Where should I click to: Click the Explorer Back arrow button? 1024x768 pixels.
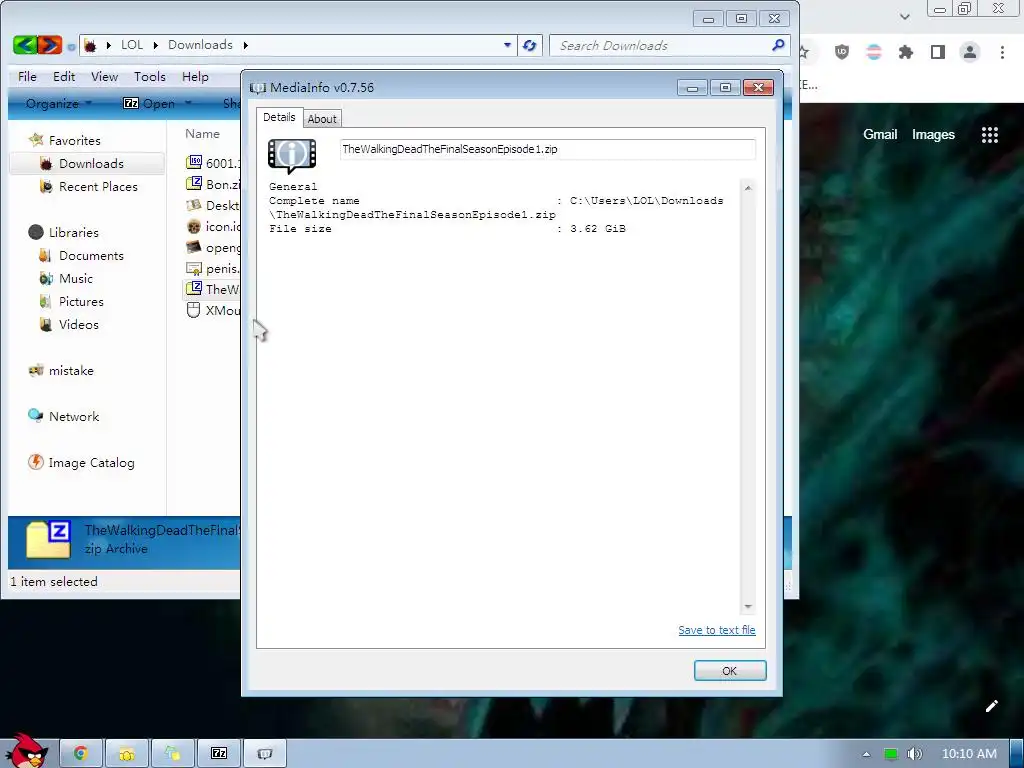(25, 45)
